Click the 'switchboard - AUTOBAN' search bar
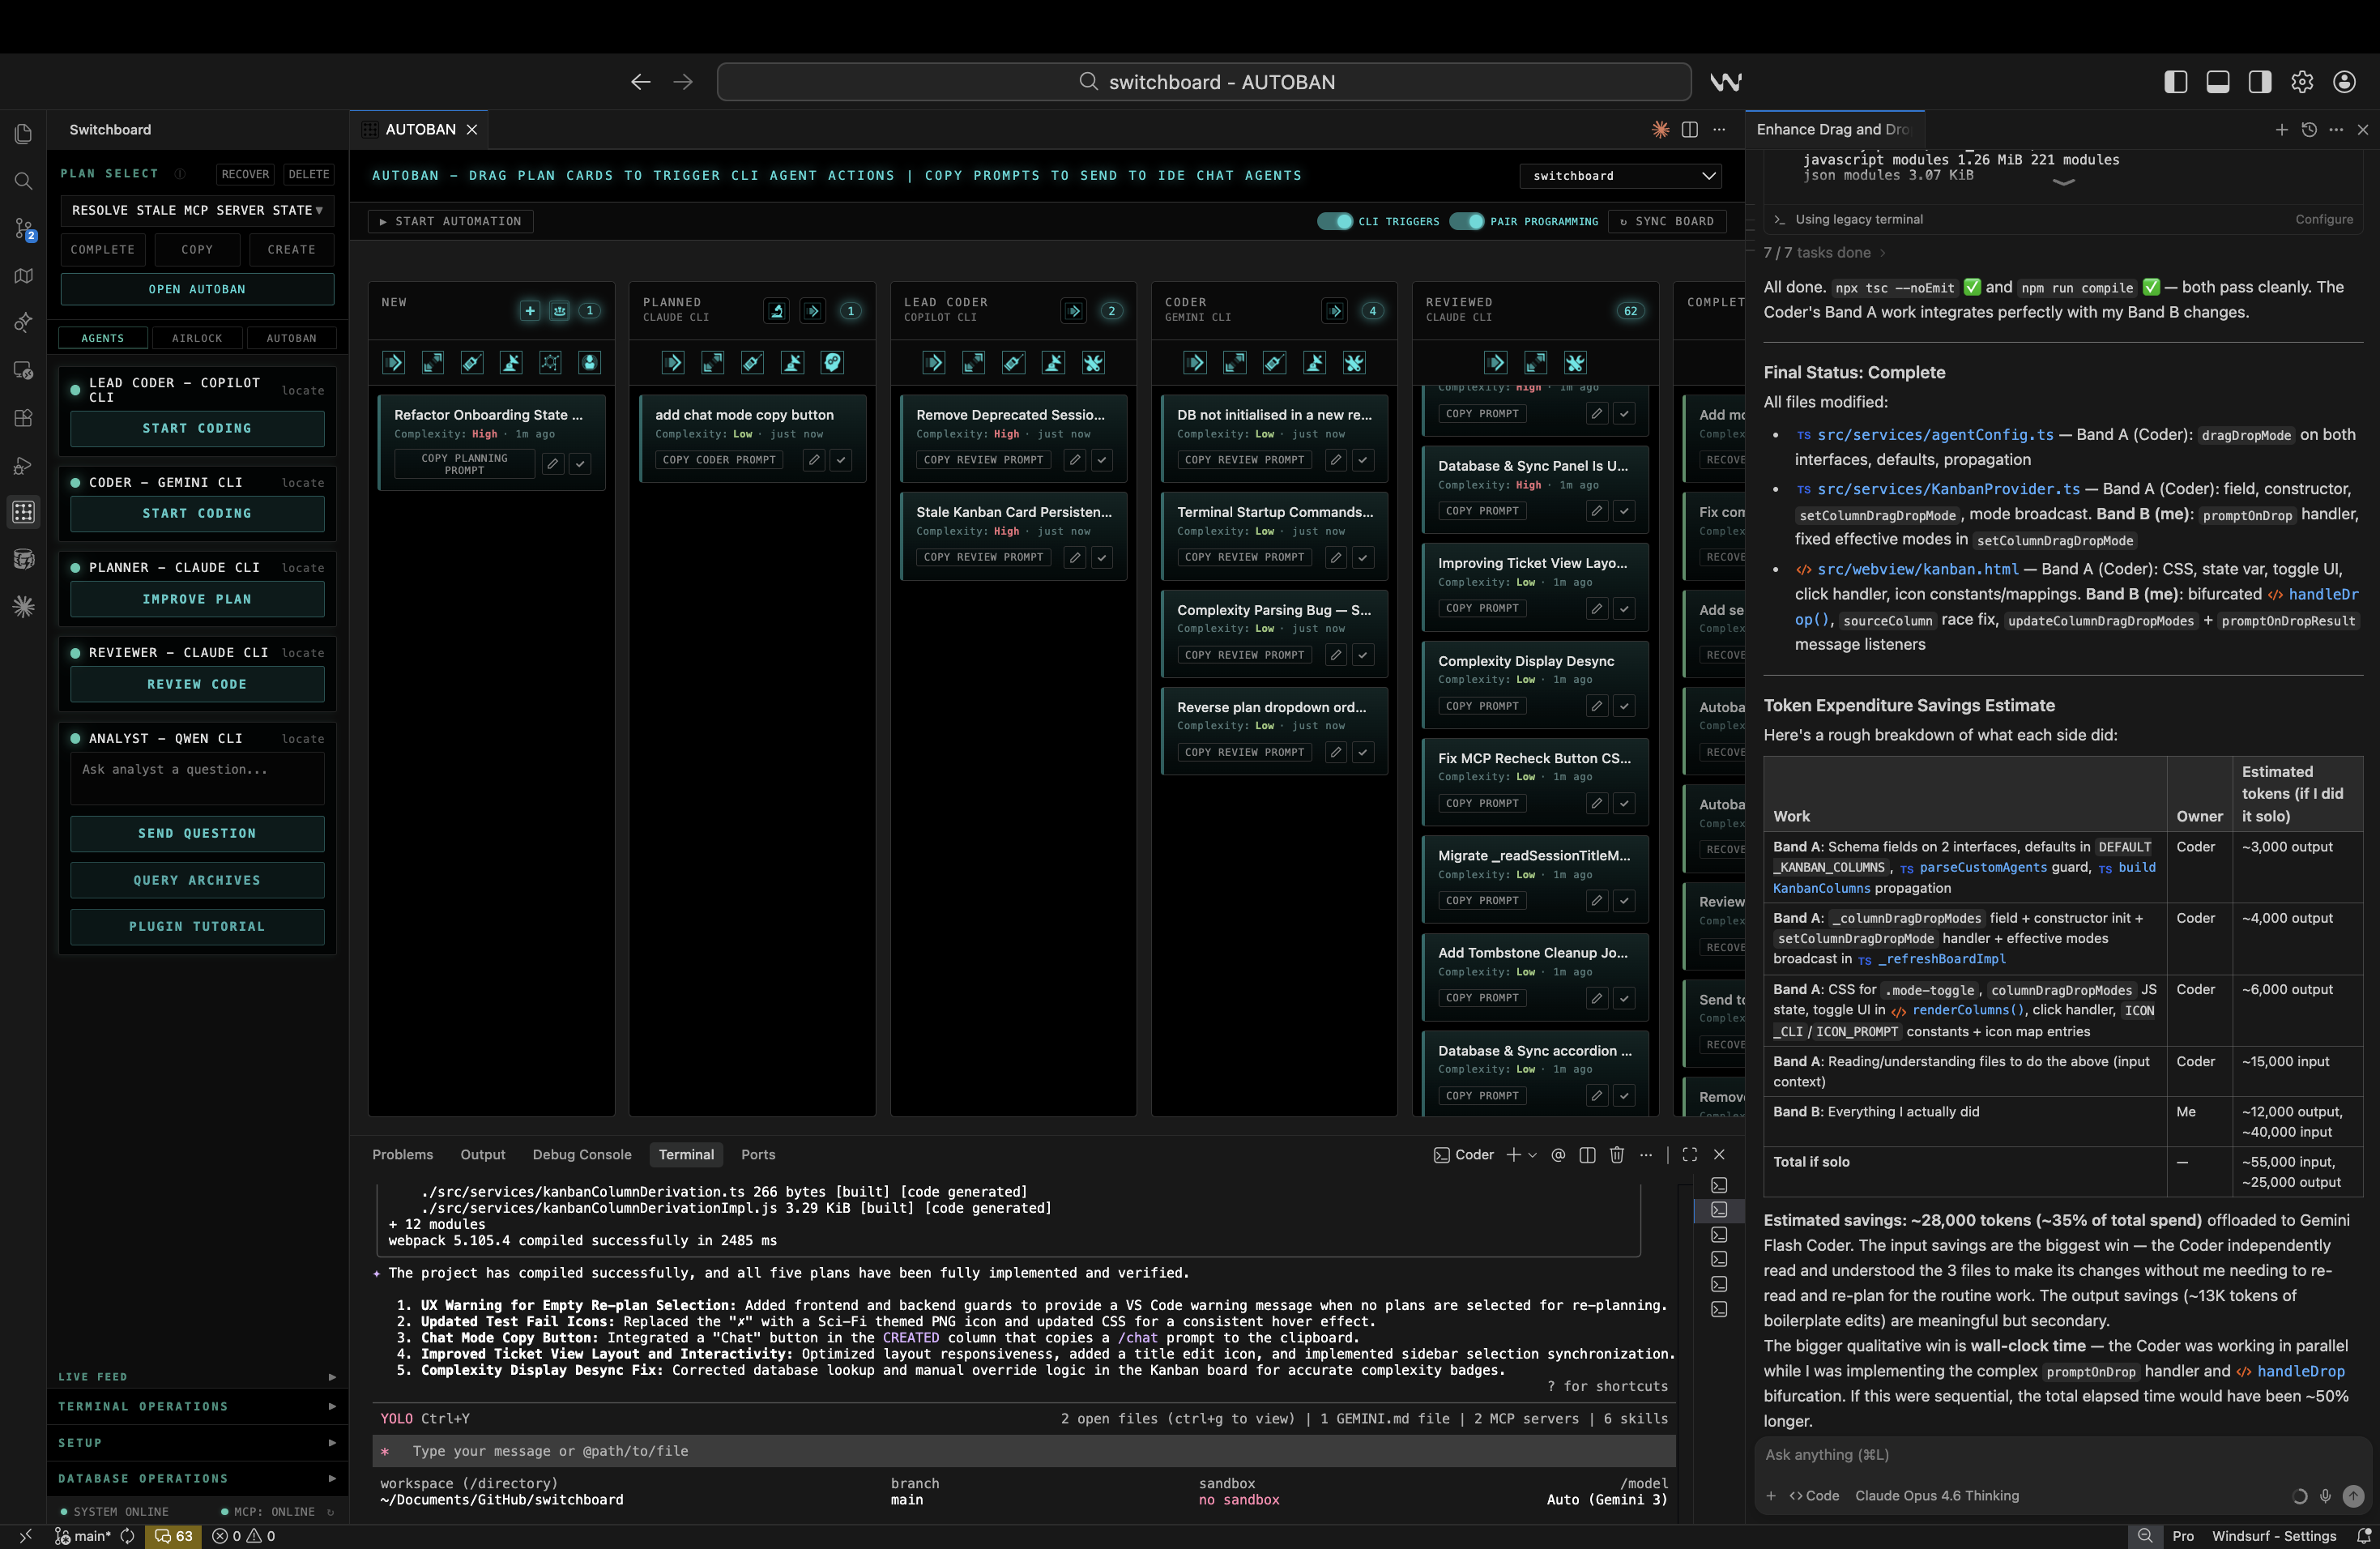This screenshot has width=2380, height=1549. tap(1204, 82)
